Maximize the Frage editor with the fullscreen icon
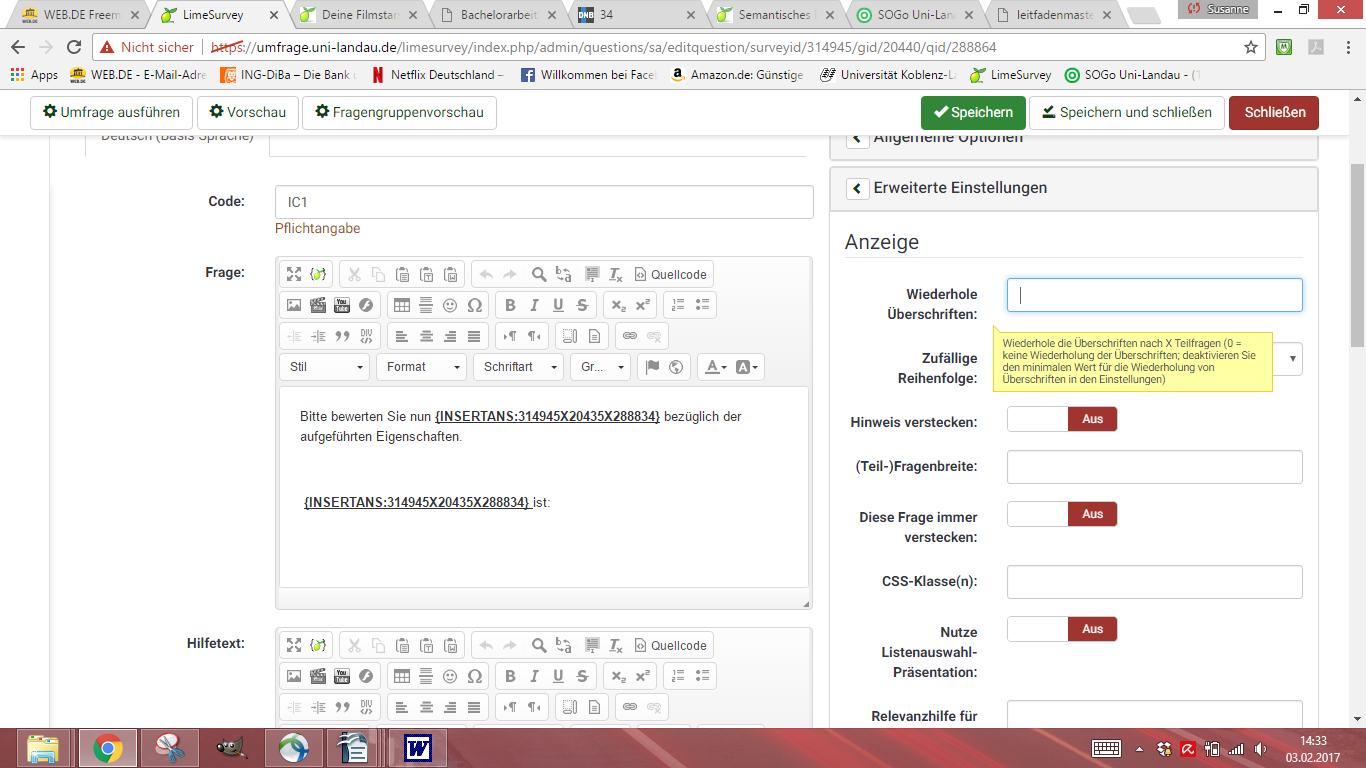The height and width of the screenshot is (768, 1366). pyautogui.click(x=294, y=274)
